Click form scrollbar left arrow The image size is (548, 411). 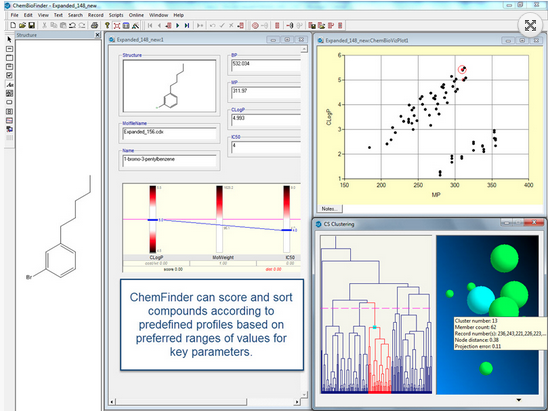[112, 402]
